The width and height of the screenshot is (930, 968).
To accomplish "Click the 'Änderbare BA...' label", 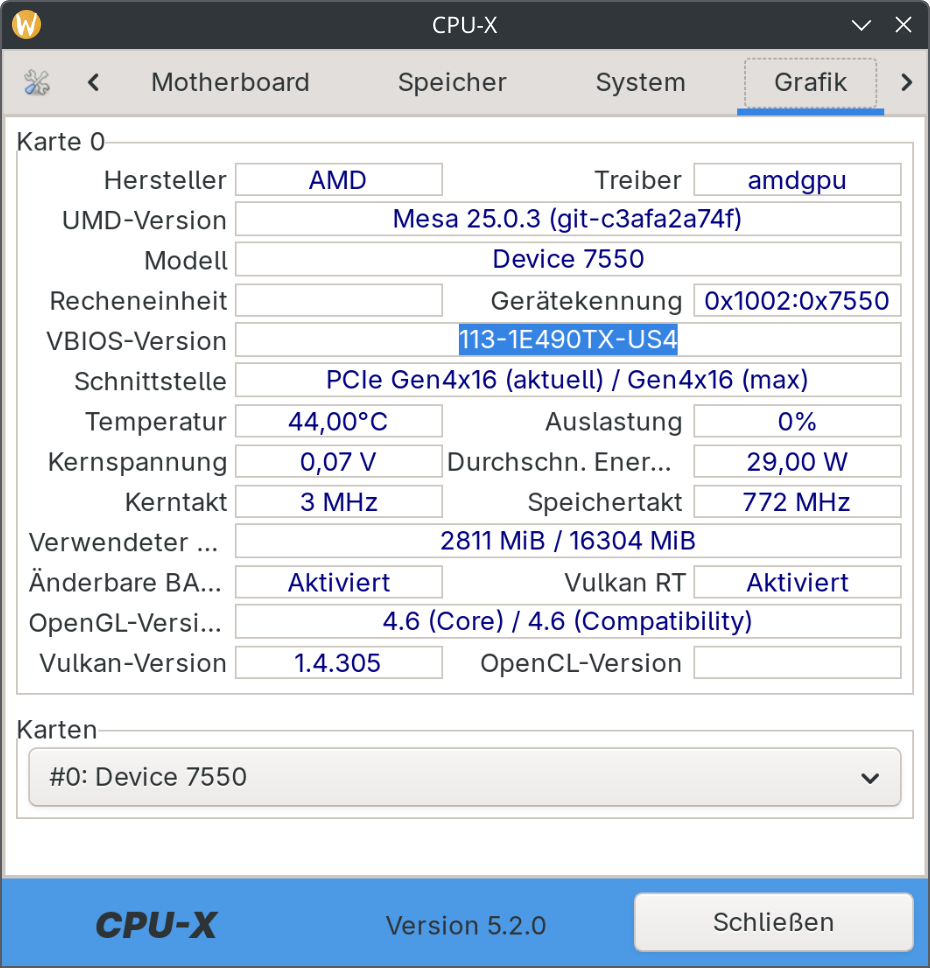I will (x=125, y=582).
